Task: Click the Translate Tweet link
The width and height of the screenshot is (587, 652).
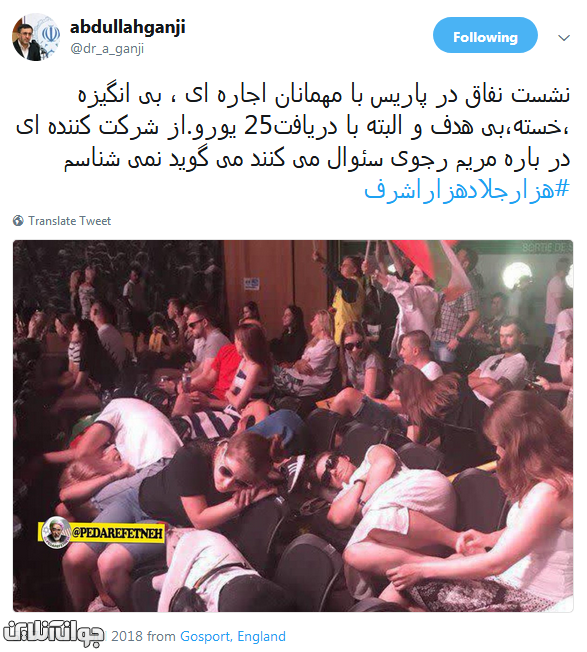Action: pos(69,221)
